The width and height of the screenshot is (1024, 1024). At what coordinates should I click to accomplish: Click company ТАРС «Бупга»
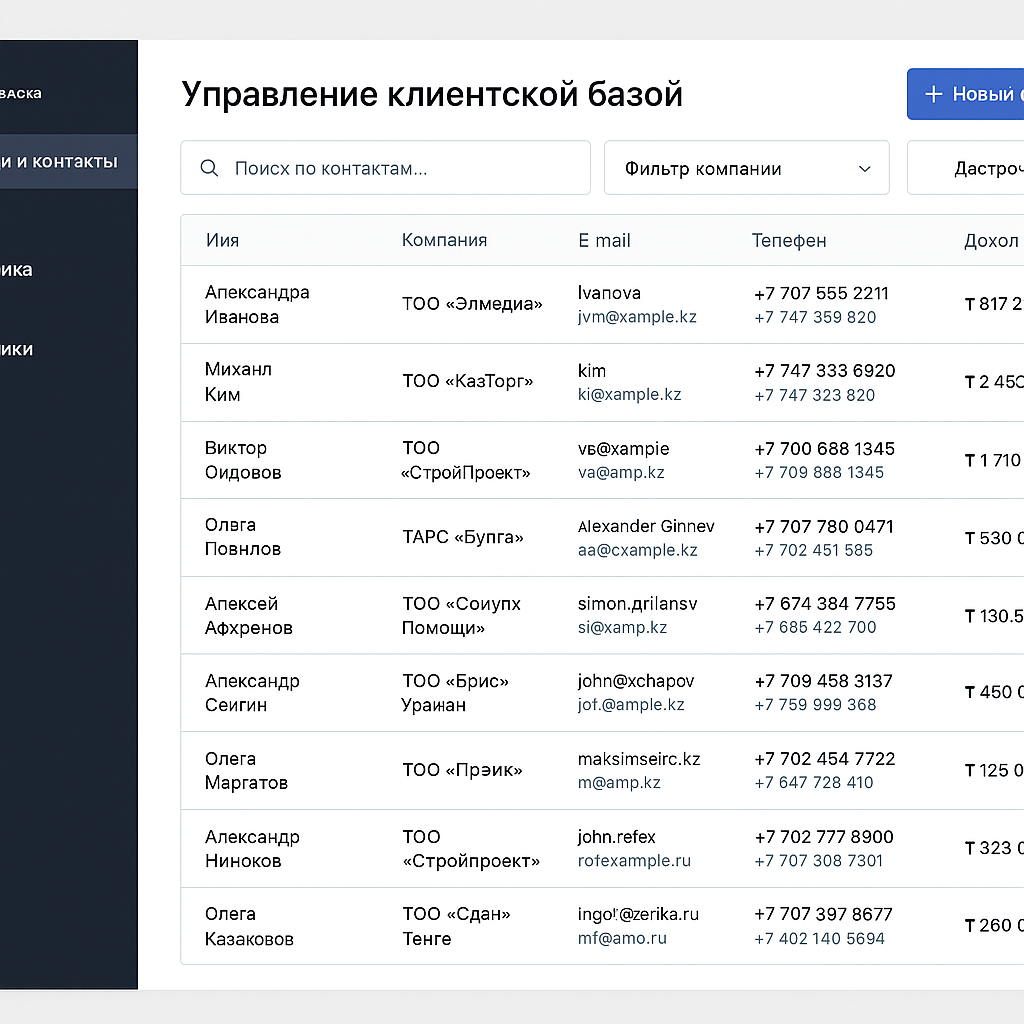tap(463, 537)
